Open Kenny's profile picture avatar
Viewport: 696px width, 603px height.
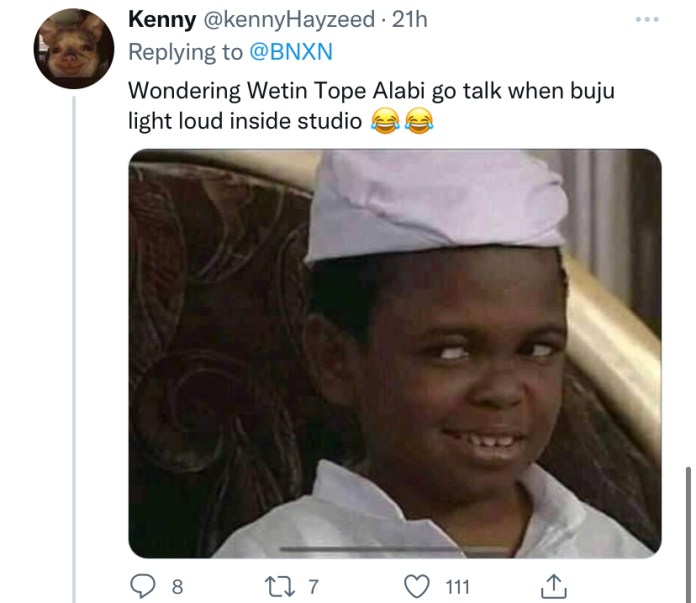[73, 50]
